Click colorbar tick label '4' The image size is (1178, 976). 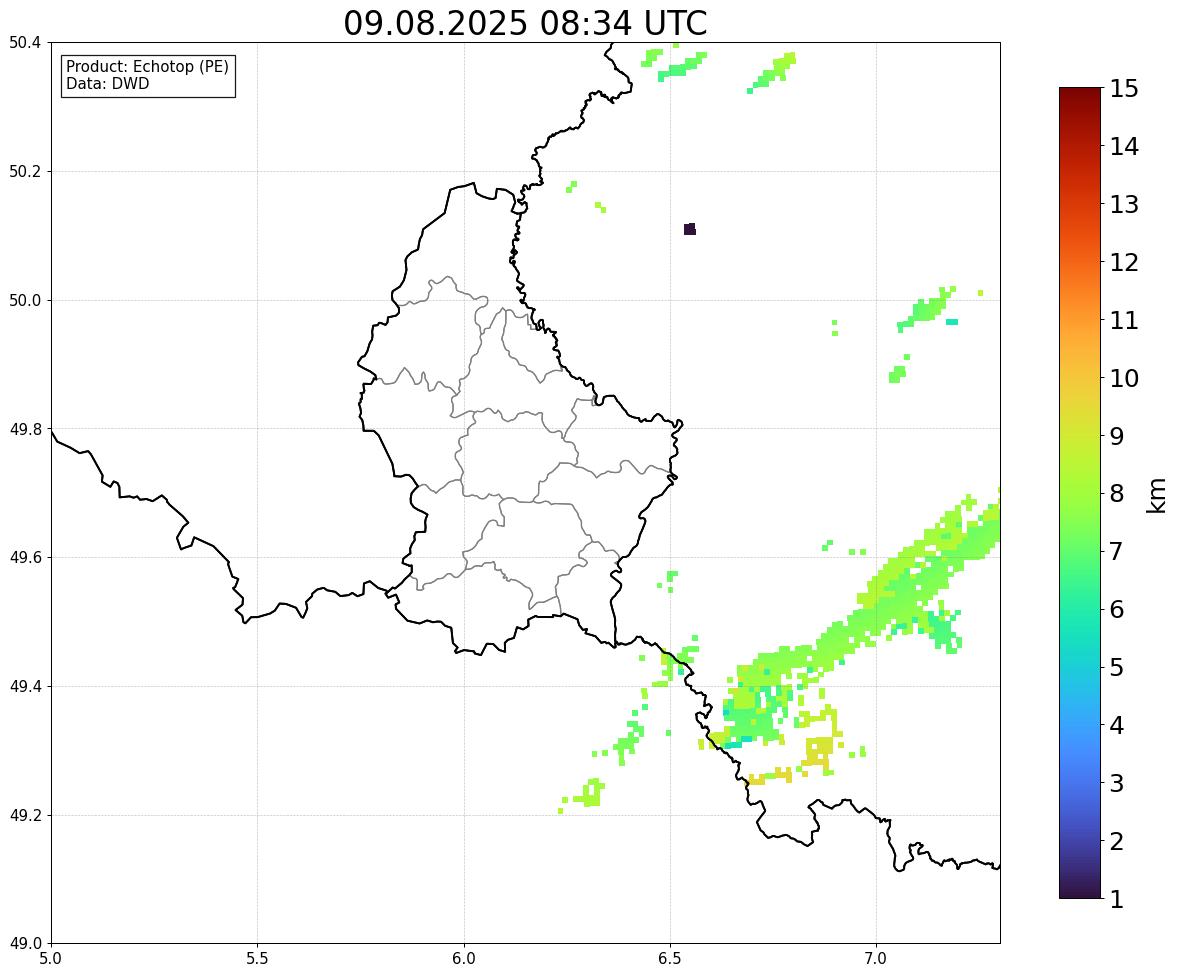[1116, 725]
